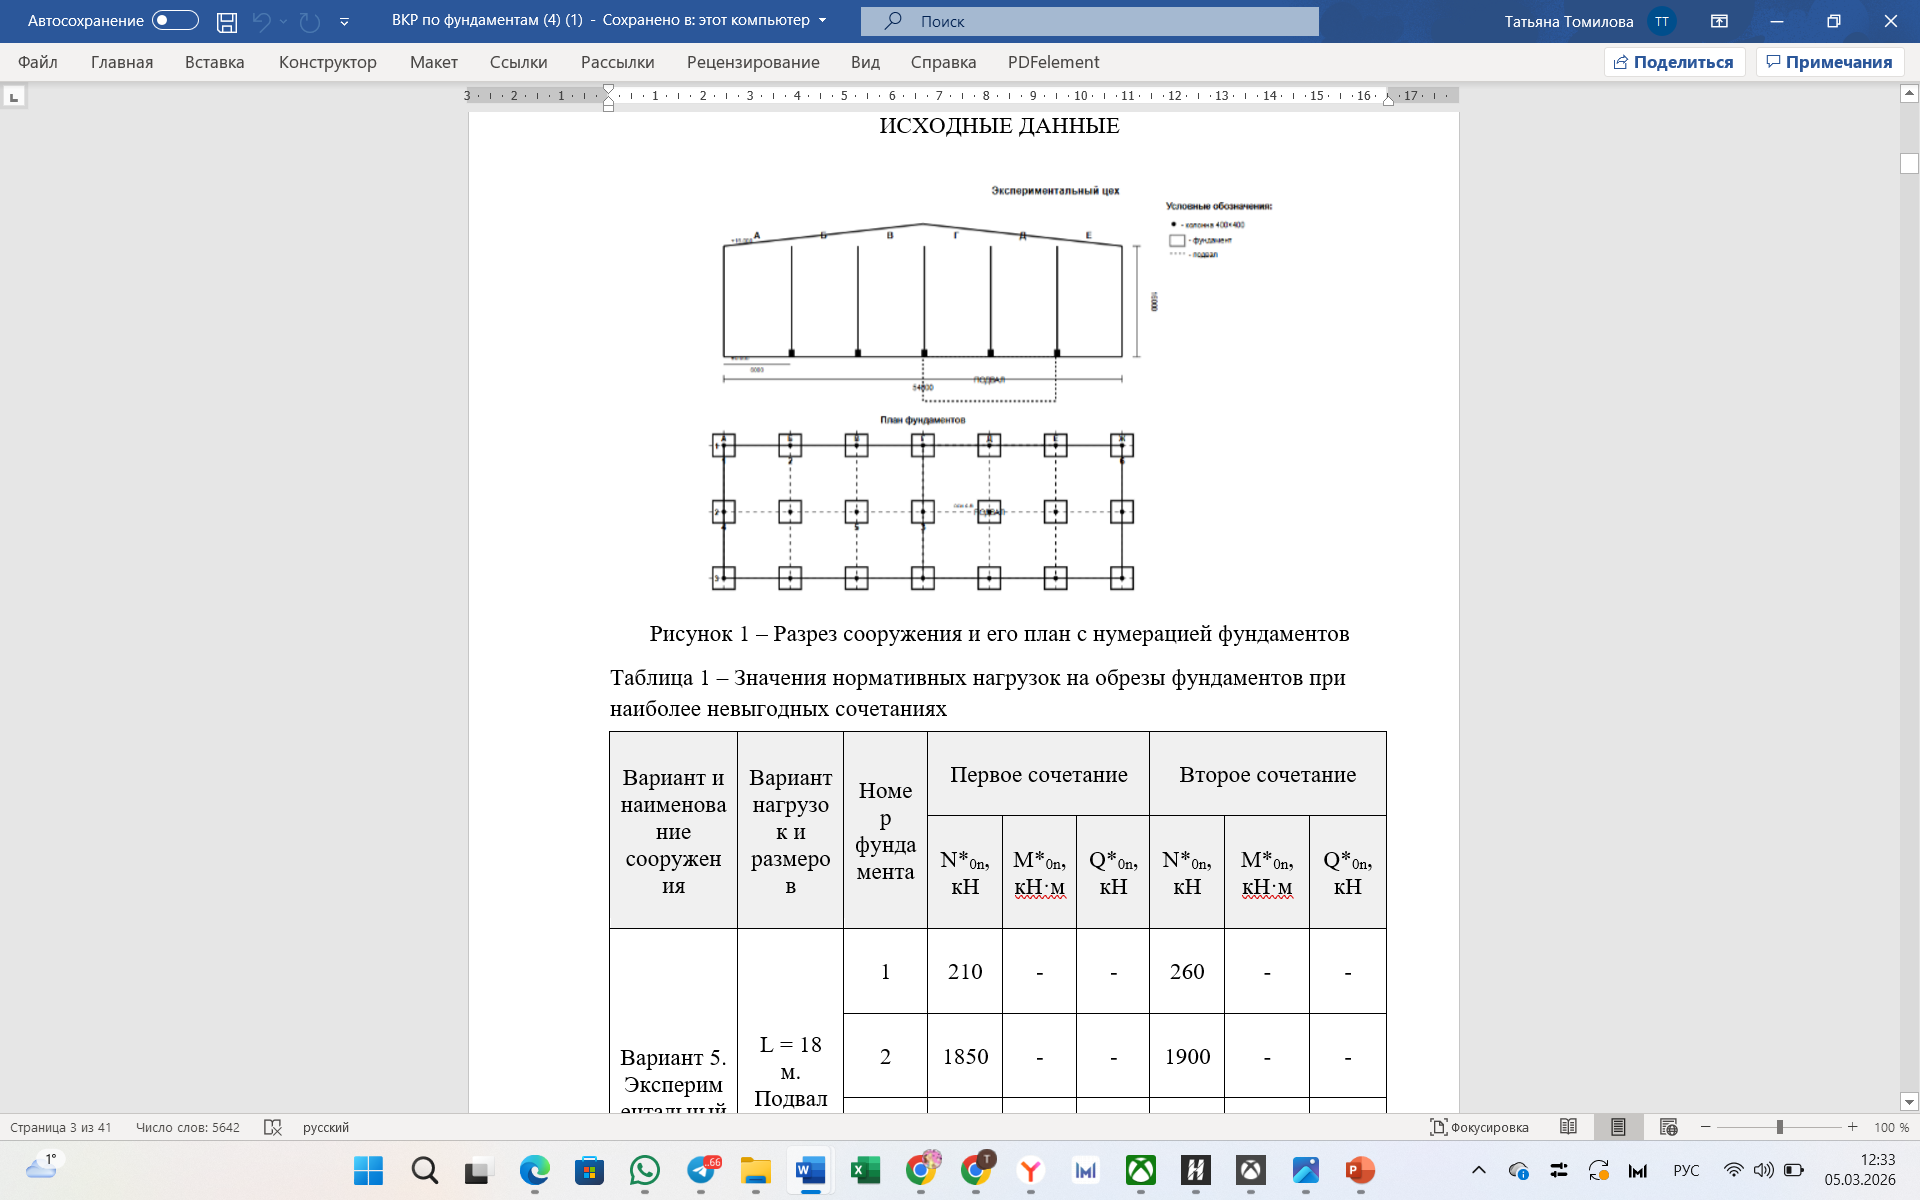This screenshot has width=1920, height=1200.
Task: Click the Рисунок 1 figure caption
Action: [x=999, y=633]
